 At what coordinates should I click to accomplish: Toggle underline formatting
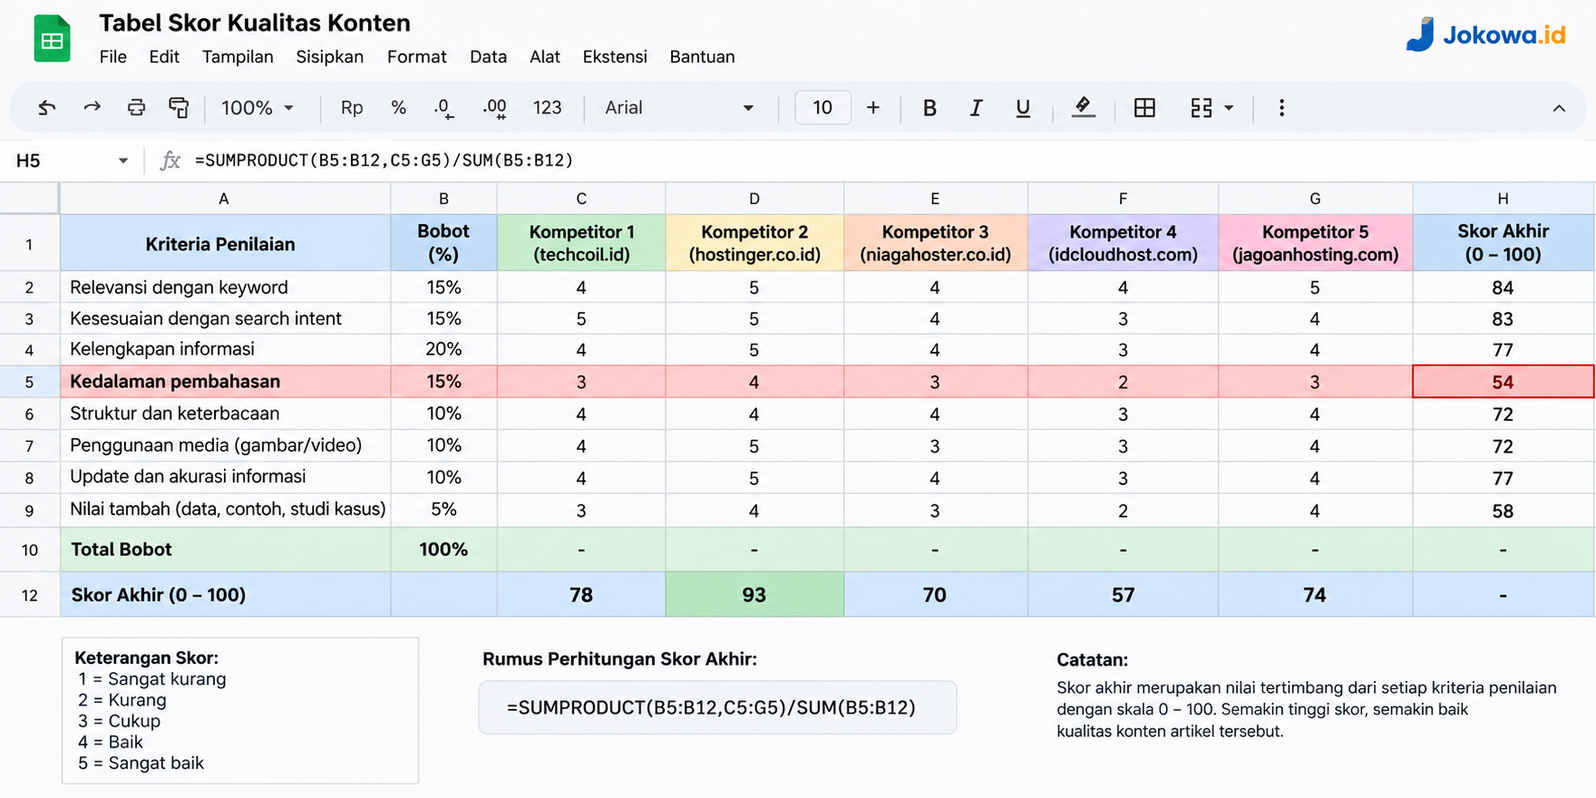pos(1022,108)
